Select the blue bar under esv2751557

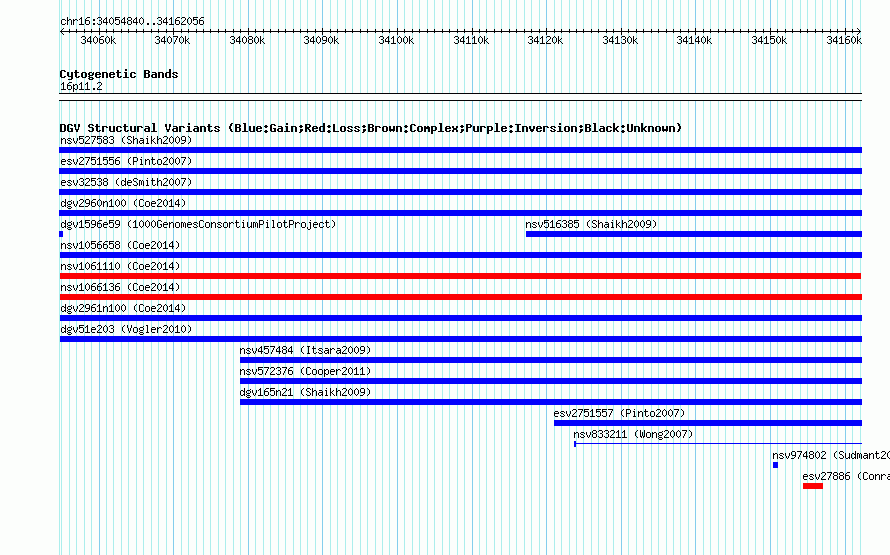[x=708, y=423]
